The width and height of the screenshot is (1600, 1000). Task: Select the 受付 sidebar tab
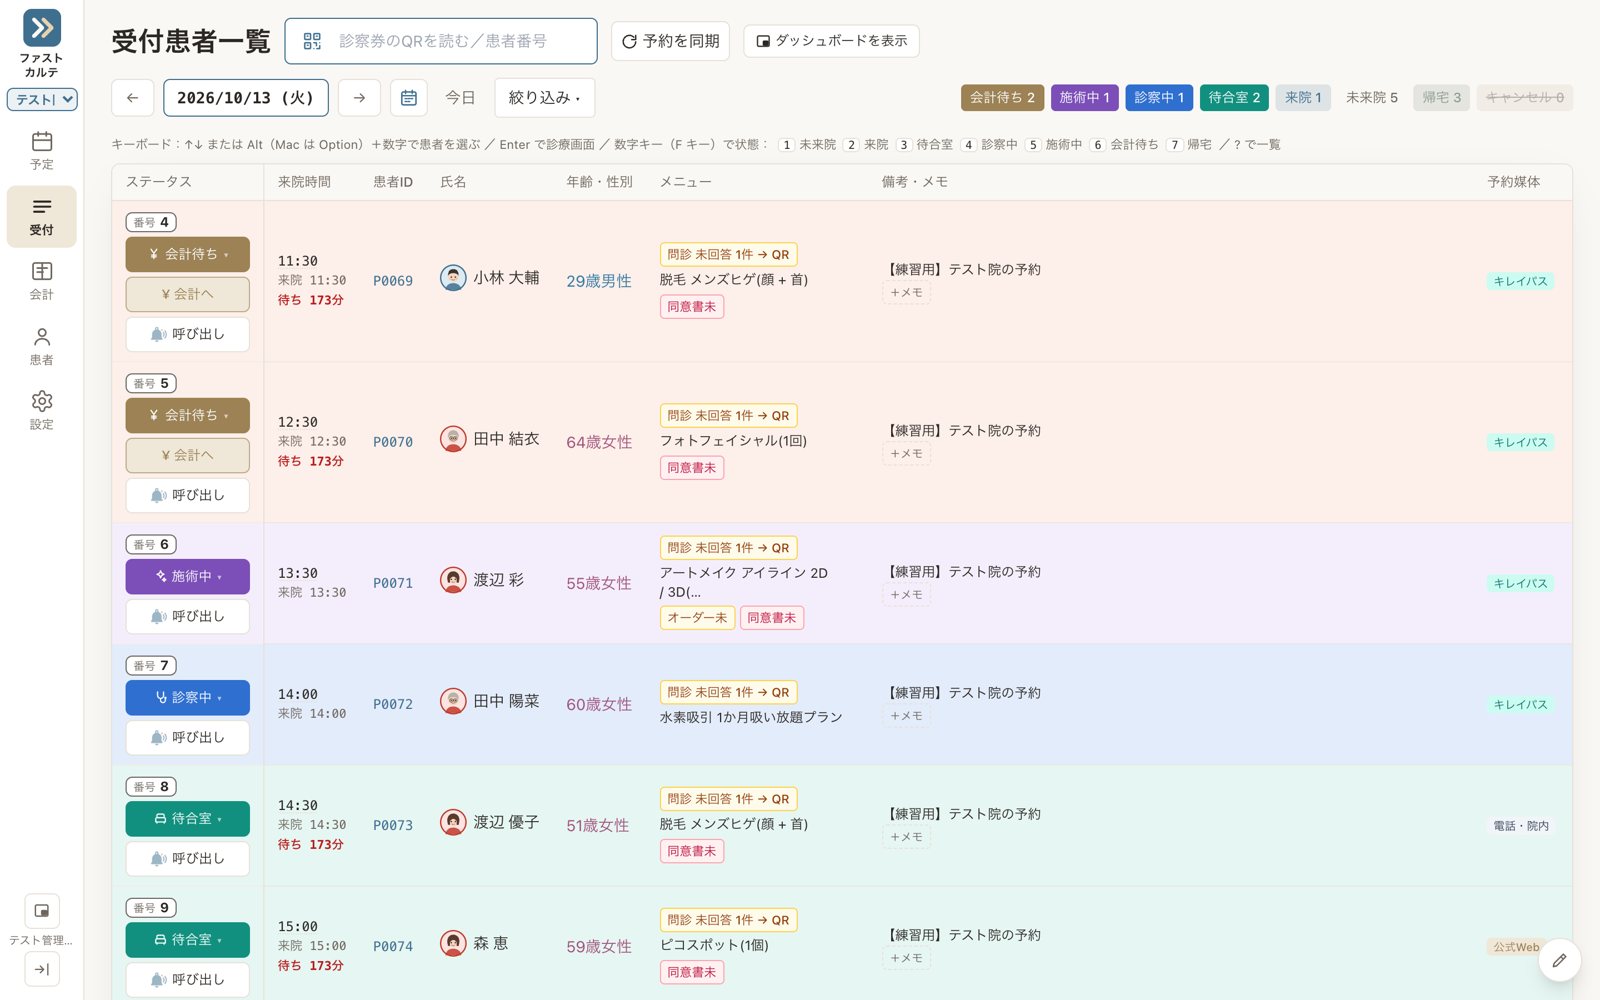41,216
